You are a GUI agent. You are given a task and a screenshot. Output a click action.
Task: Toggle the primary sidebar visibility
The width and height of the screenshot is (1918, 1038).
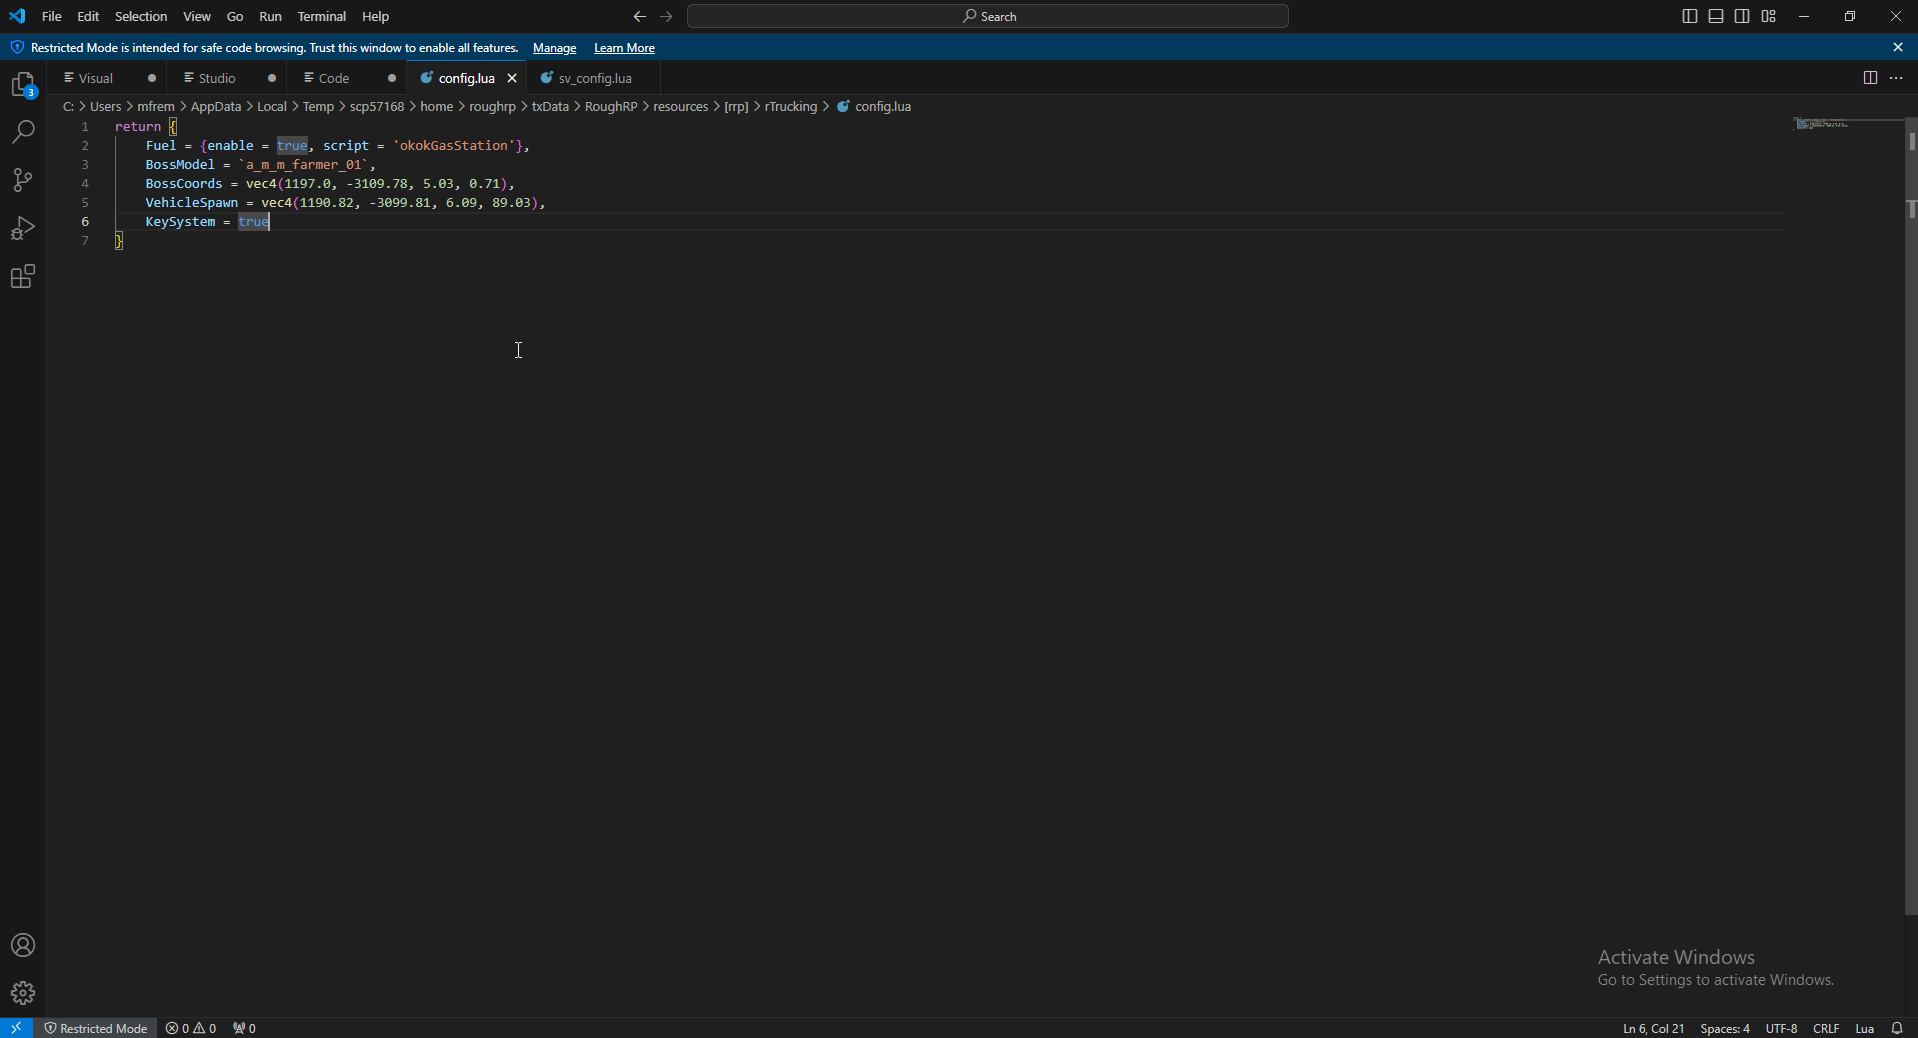(1689, 16)
